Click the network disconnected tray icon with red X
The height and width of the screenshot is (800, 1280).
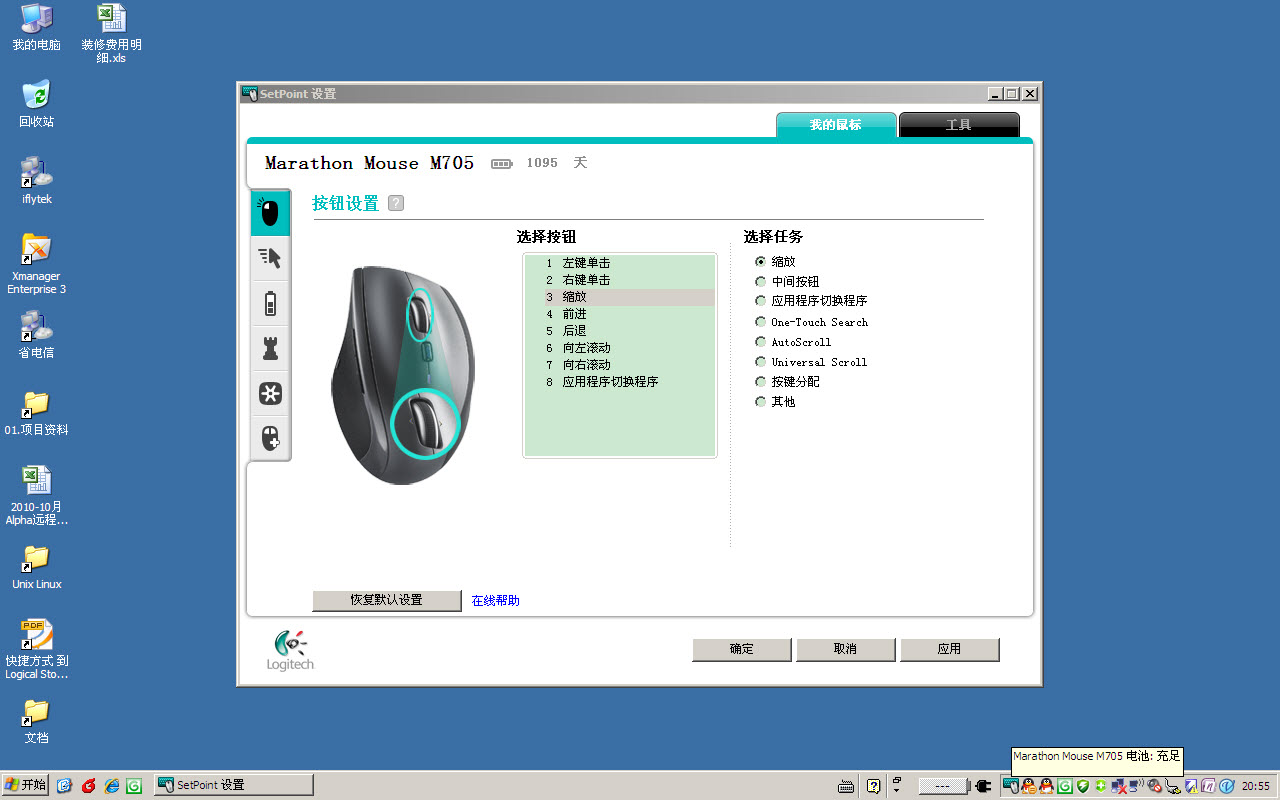[x=1119, y=786]
